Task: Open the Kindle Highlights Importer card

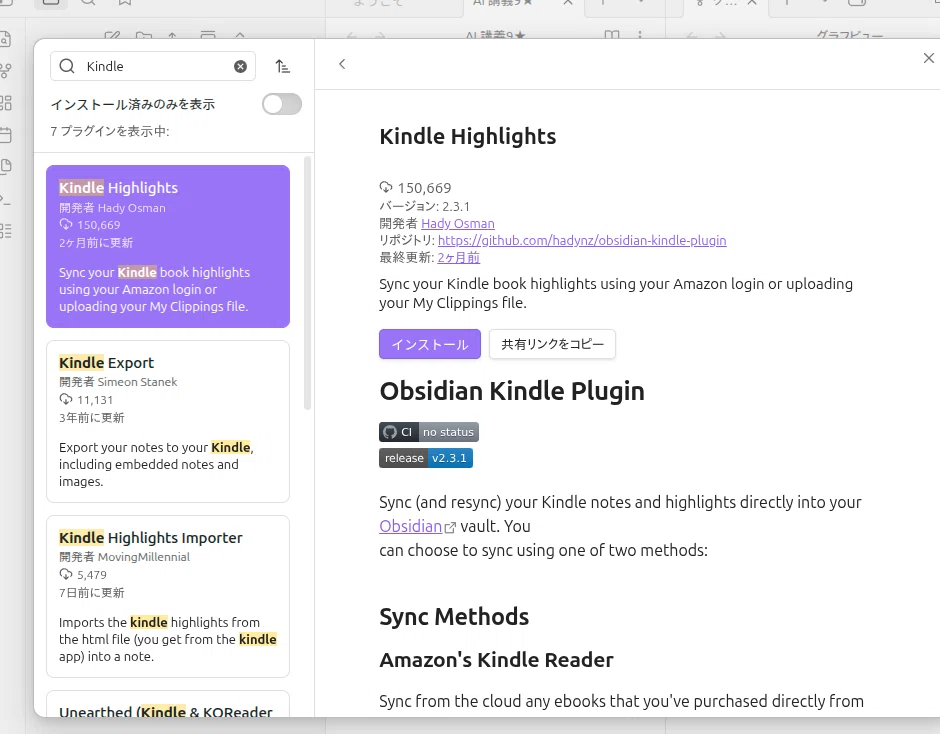Action: pos(168,597)
